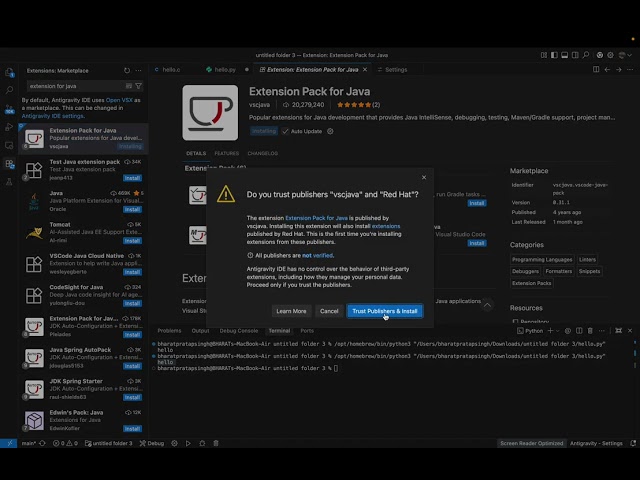640x480 pixels.
Task: Install Java Spring AutoPack extension
Action: click(x=132, y=366)
